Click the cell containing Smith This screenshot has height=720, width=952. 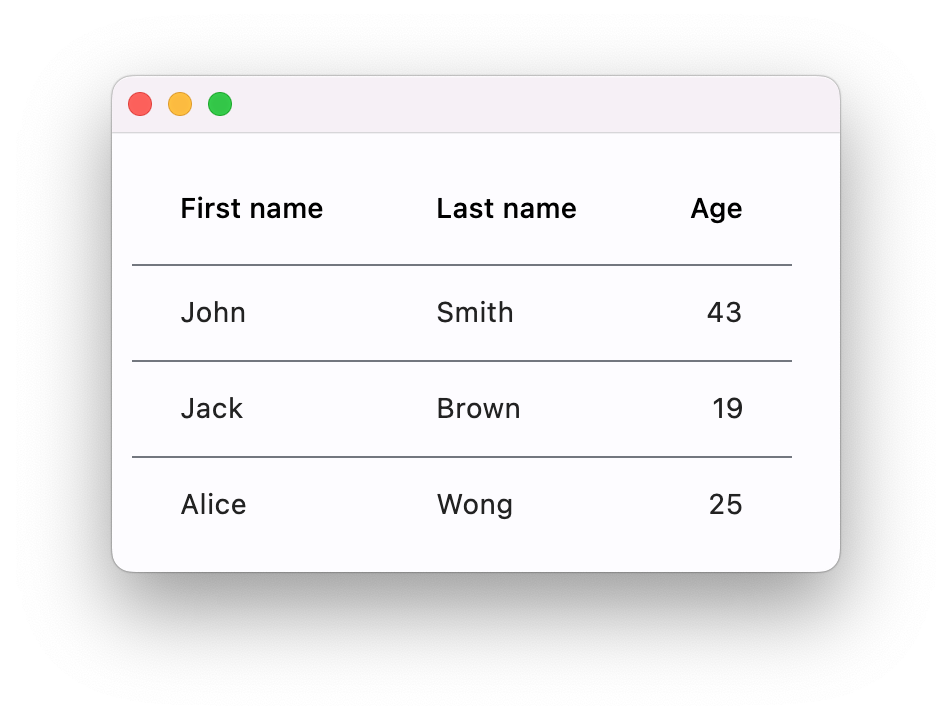[x=475, y=312]
